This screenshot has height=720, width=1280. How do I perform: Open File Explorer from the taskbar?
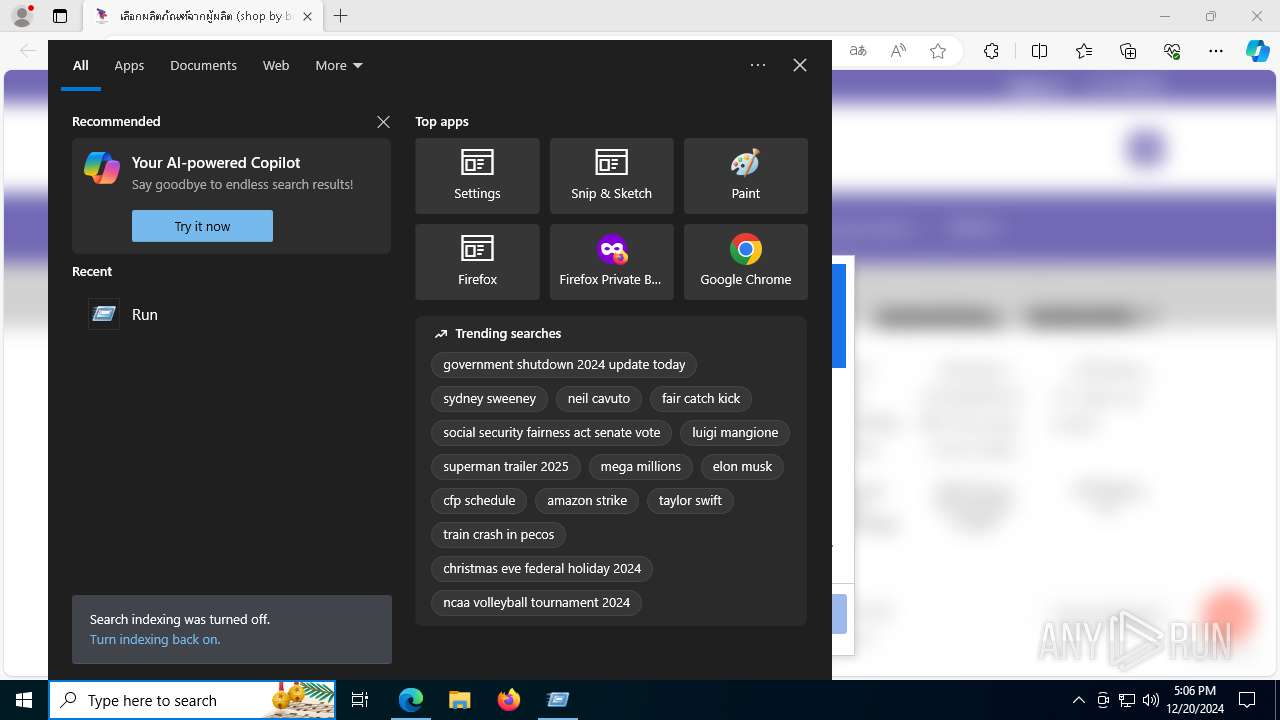click(459, 700)
